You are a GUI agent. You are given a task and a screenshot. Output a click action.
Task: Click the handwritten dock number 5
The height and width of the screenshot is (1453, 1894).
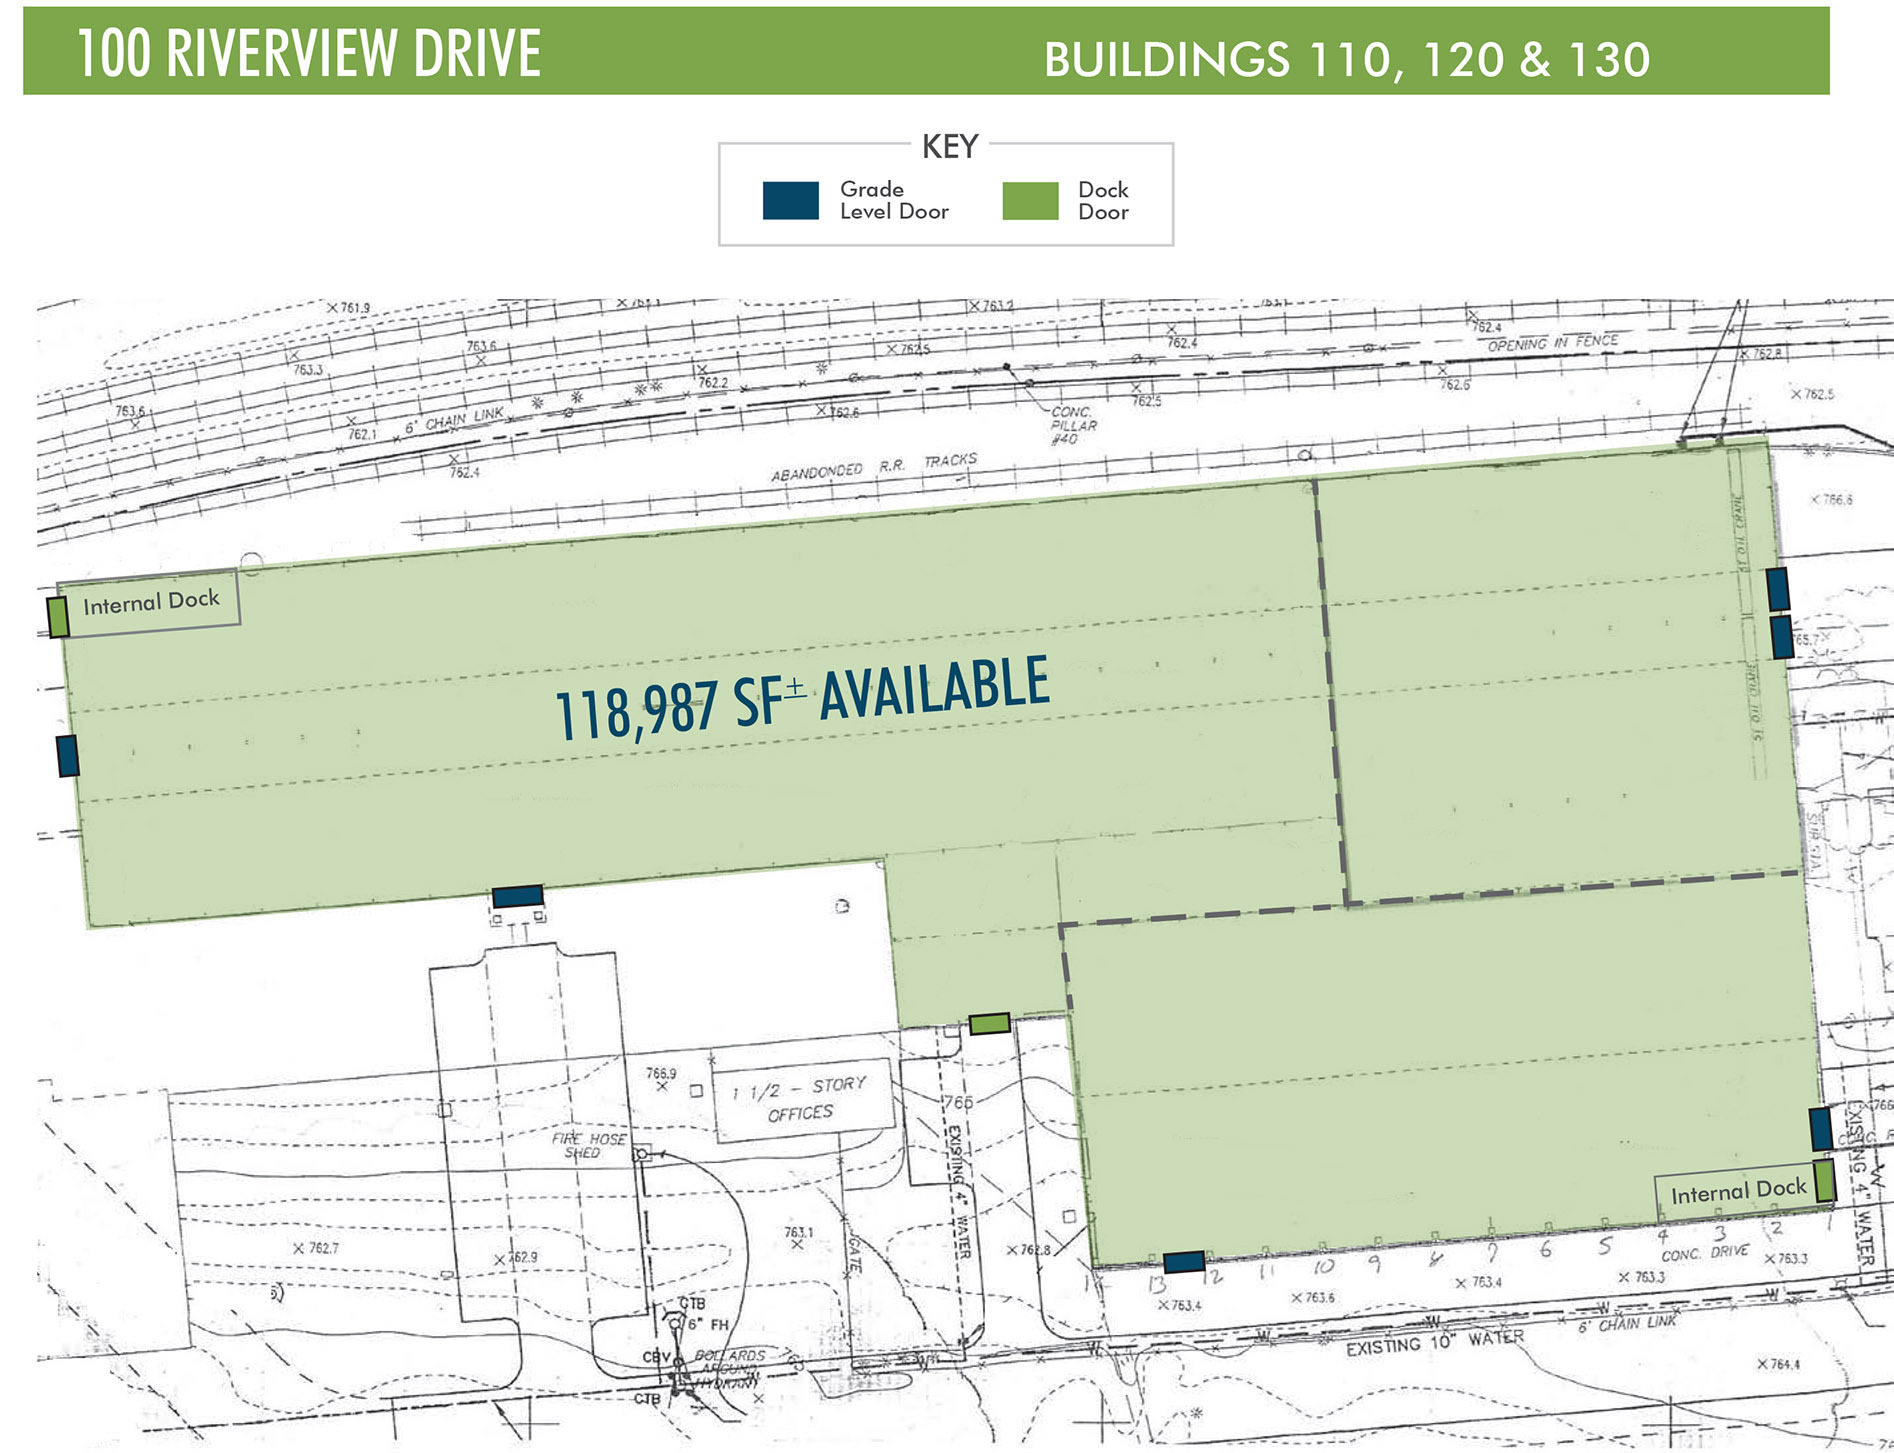[1605, 1246]
